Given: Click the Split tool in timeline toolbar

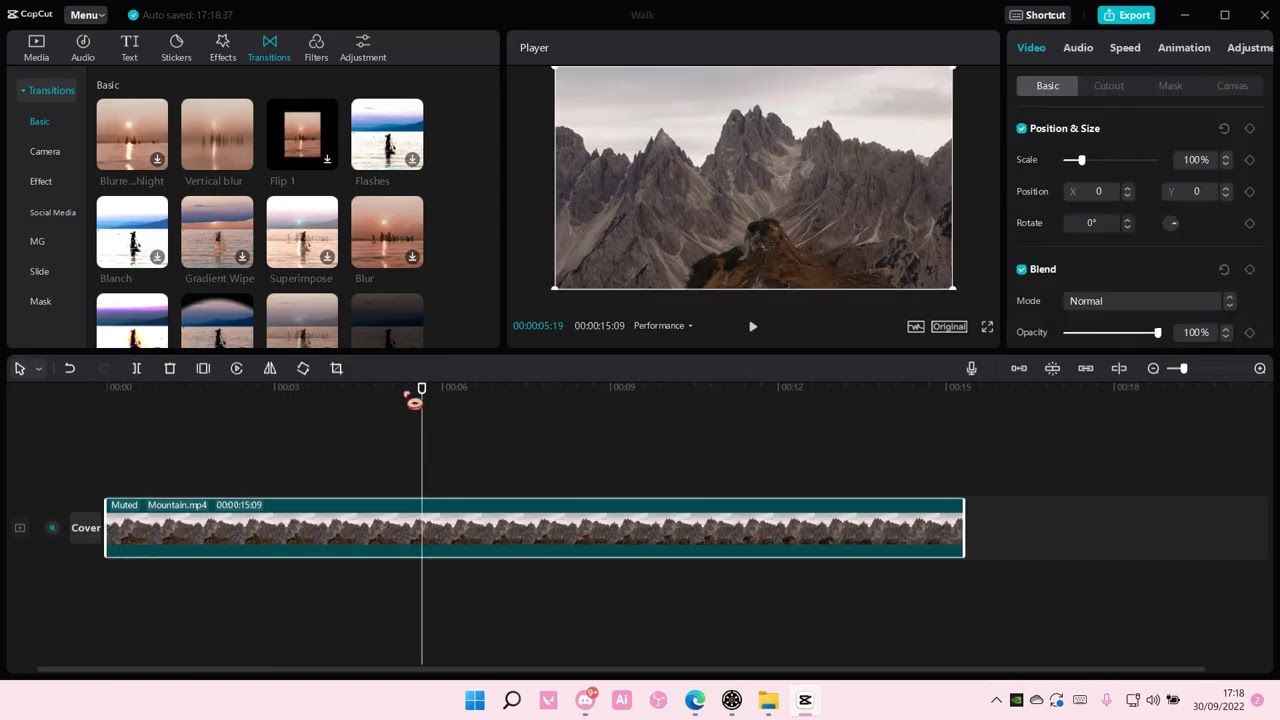Looking at the screenshot, I should click(x=137, y=369).
